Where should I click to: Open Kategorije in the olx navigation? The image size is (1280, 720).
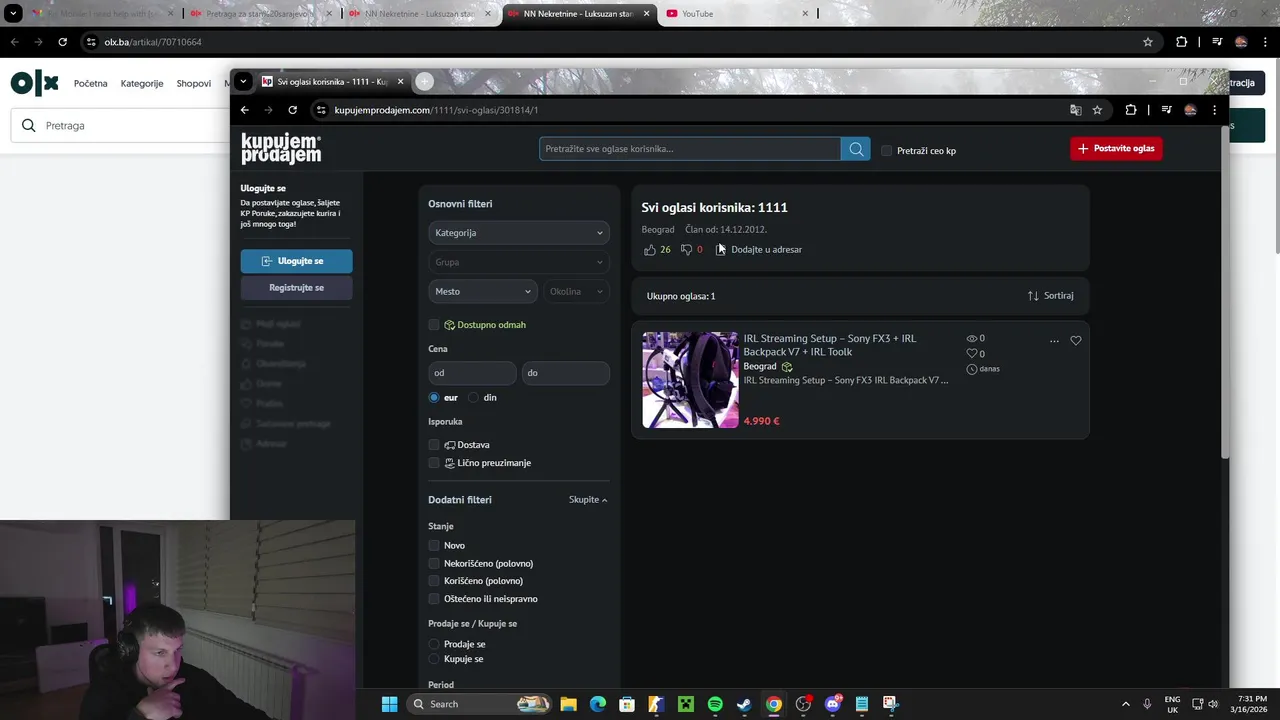coord(142,83)
